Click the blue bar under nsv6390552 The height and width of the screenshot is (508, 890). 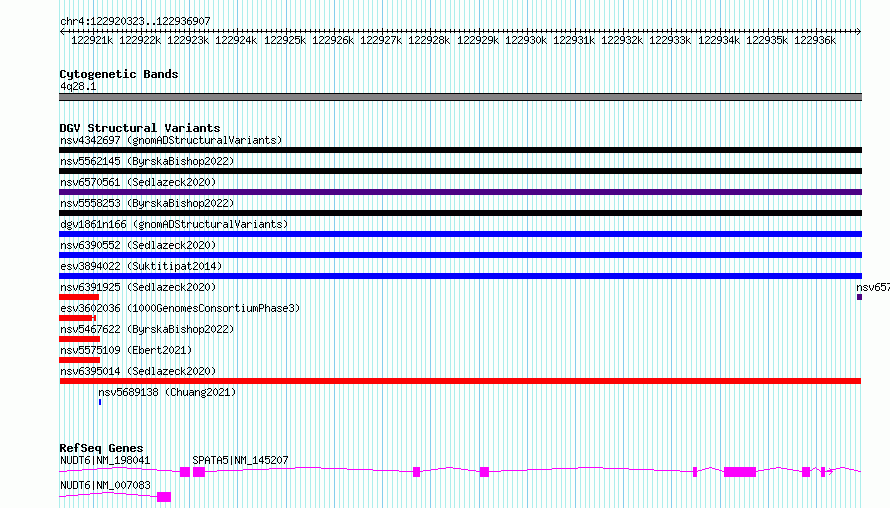tap(460, 255)
